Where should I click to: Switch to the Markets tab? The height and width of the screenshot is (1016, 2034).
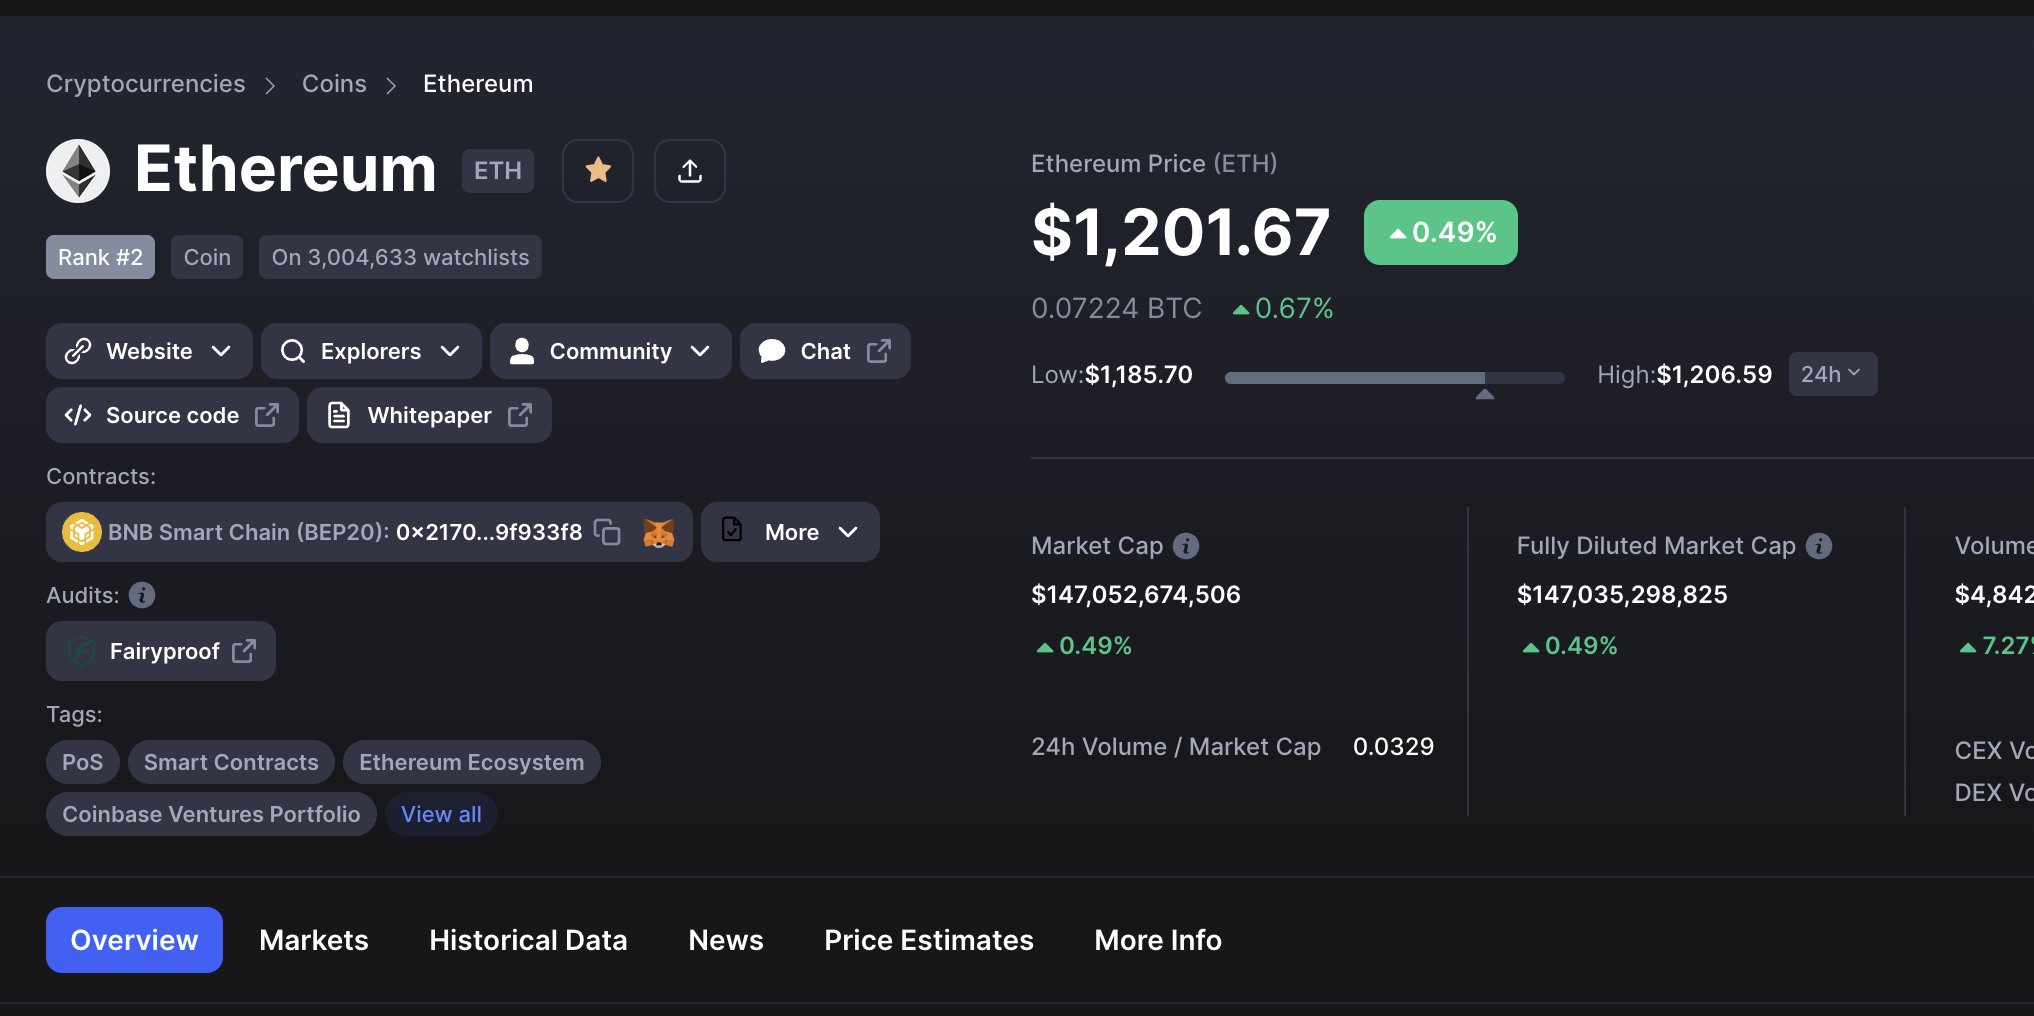tap(314, 940)
